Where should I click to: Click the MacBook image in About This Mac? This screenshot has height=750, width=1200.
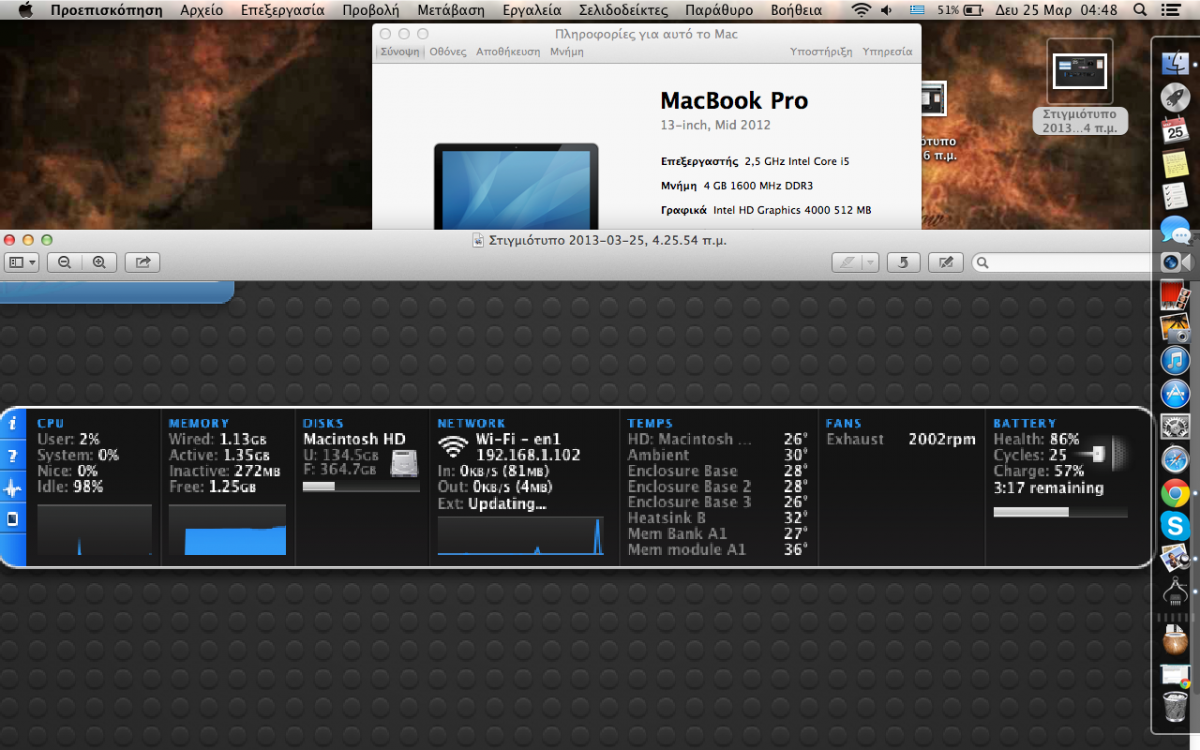tap(516, 186)
